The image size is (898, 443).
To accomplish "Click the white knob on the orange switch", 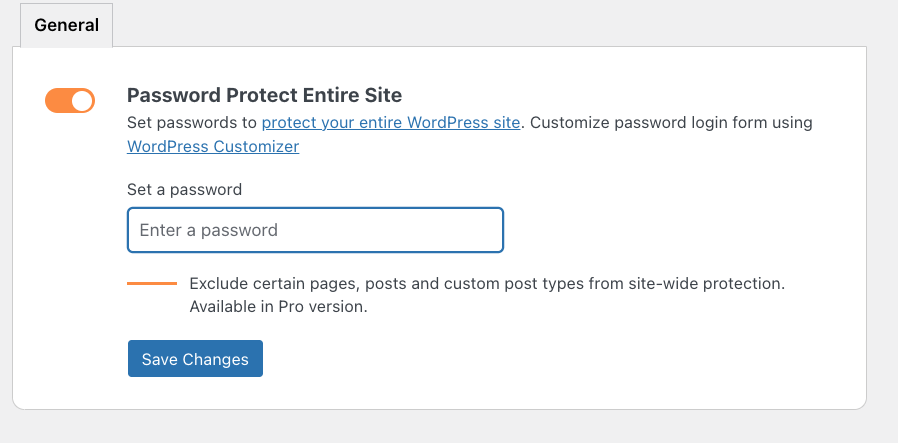I will [x=82, y=100].
